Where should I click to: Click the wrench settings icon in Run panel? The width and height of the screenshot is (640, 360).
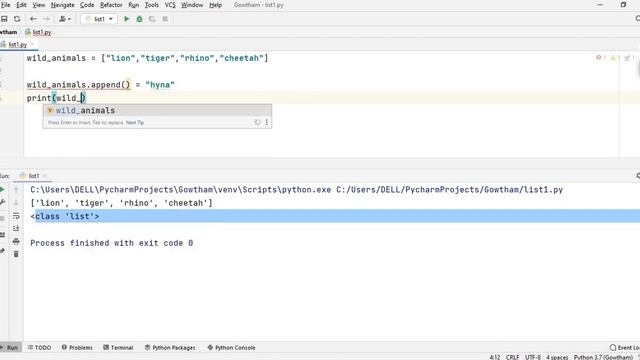[x=2, y=202]
